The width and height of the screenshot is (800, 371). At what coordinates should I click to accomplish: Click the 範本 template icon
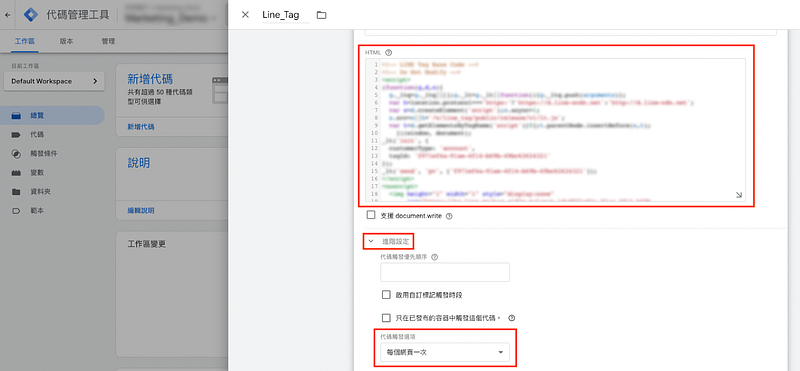(16, 211)
